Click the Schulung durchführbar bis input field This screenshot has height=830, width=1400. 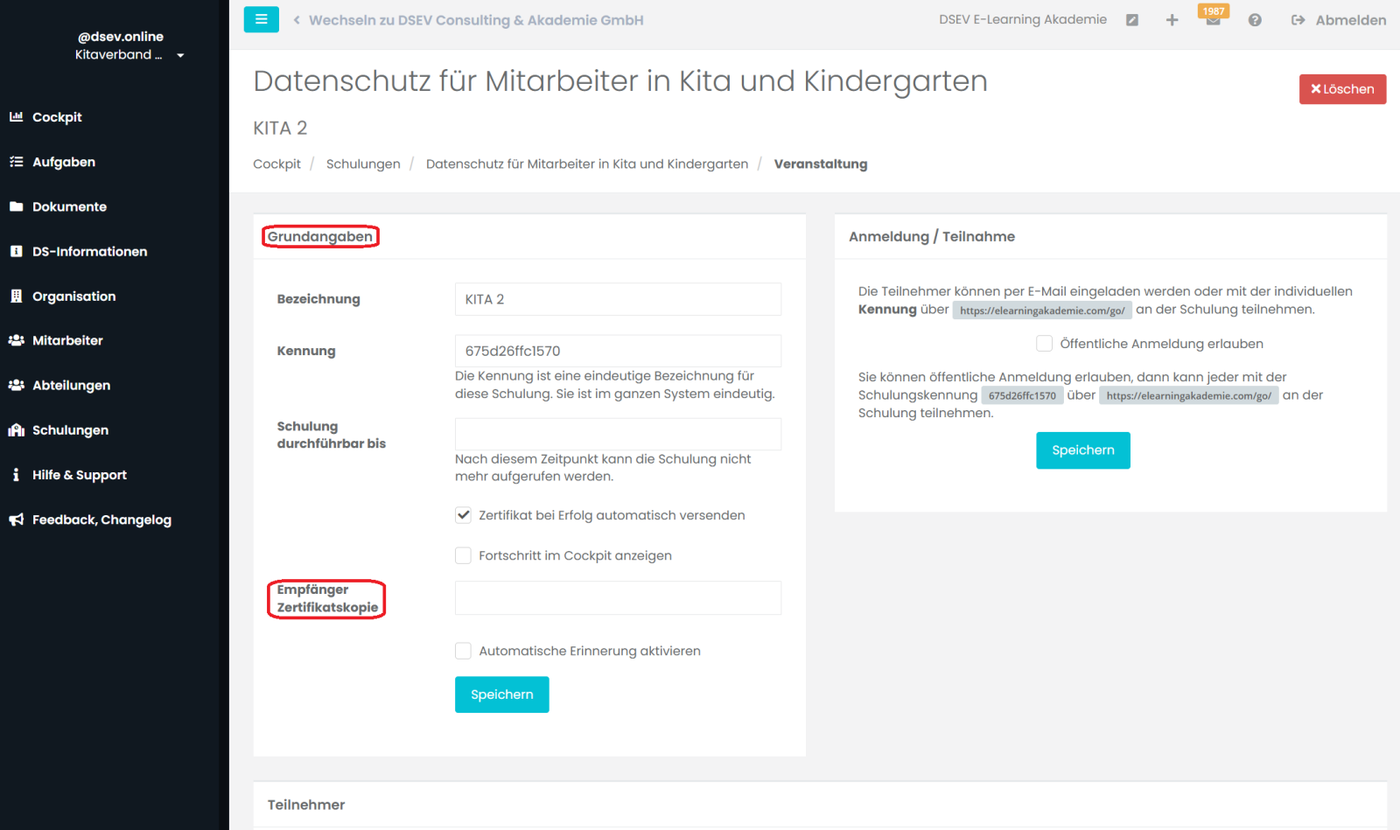pos(618,434)
